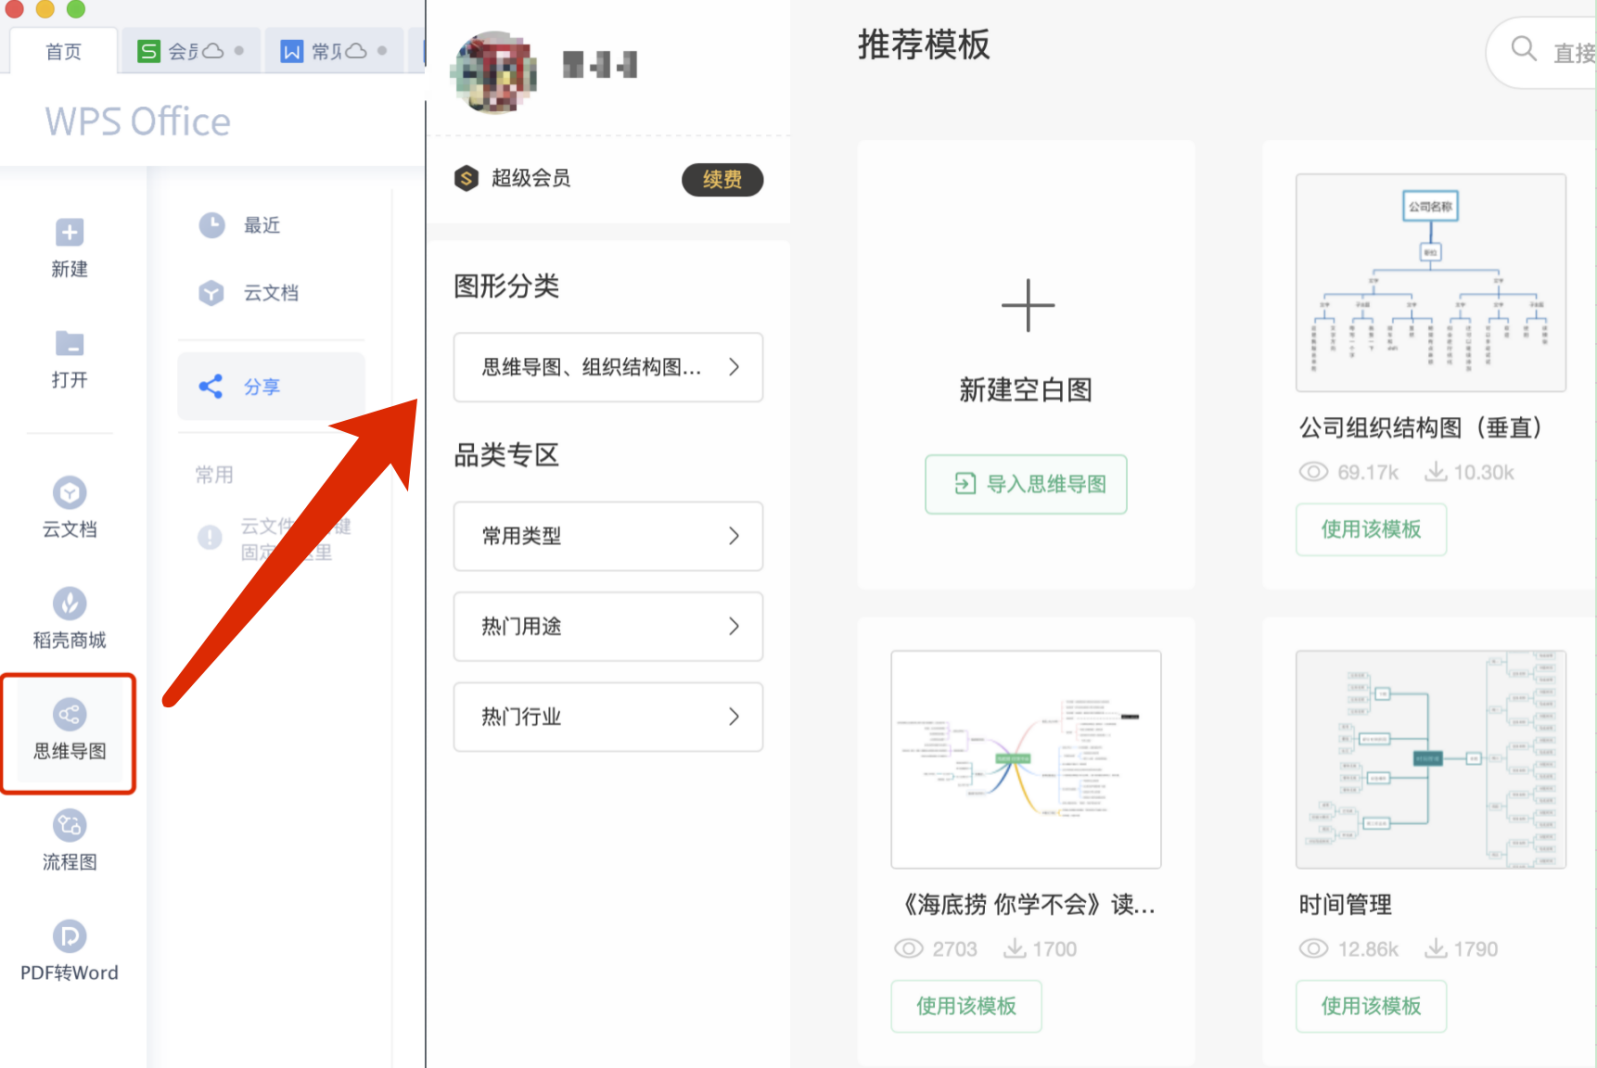The width and height of the screenshot is (1597, 1068).
Task: Click views eye icon under 时间管理
Action: (x=1313, y=948)
